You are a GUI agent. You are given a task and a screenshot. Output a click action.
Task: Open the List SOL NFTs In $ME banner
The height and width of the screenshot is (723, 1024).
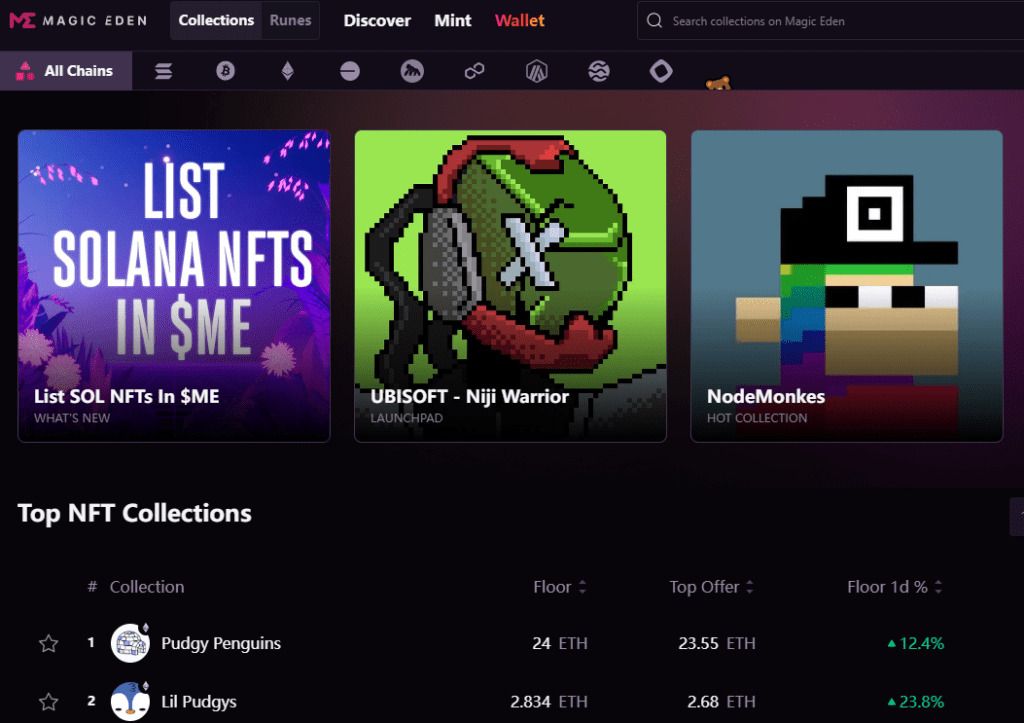[174, 286]
